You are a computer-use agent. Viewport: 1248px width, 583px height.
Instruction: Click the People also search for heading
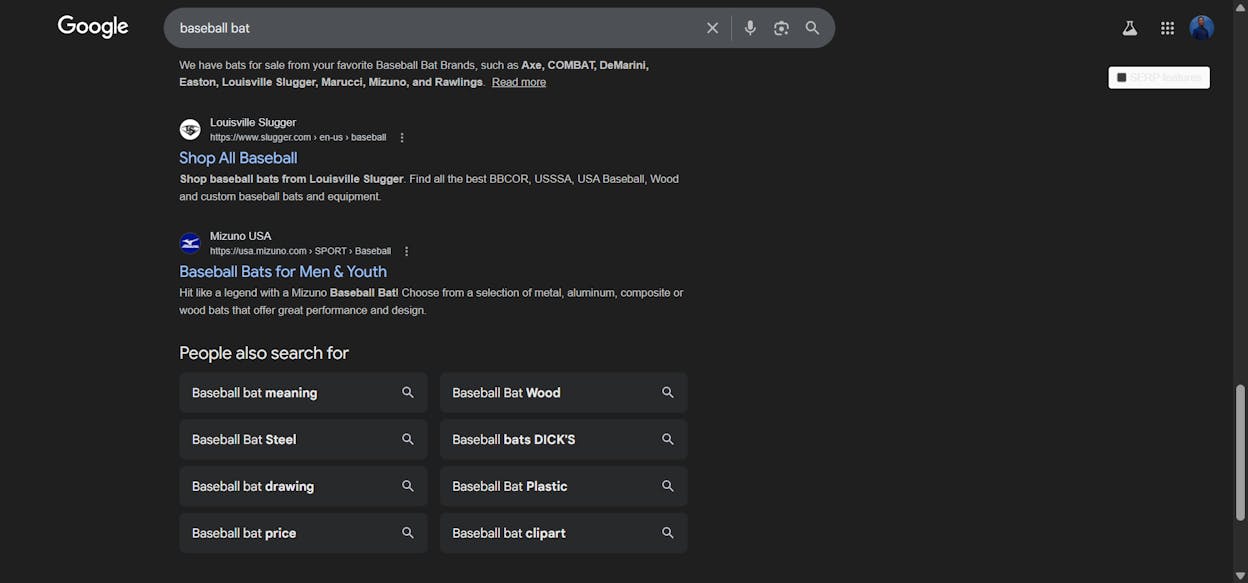[264, 353]
